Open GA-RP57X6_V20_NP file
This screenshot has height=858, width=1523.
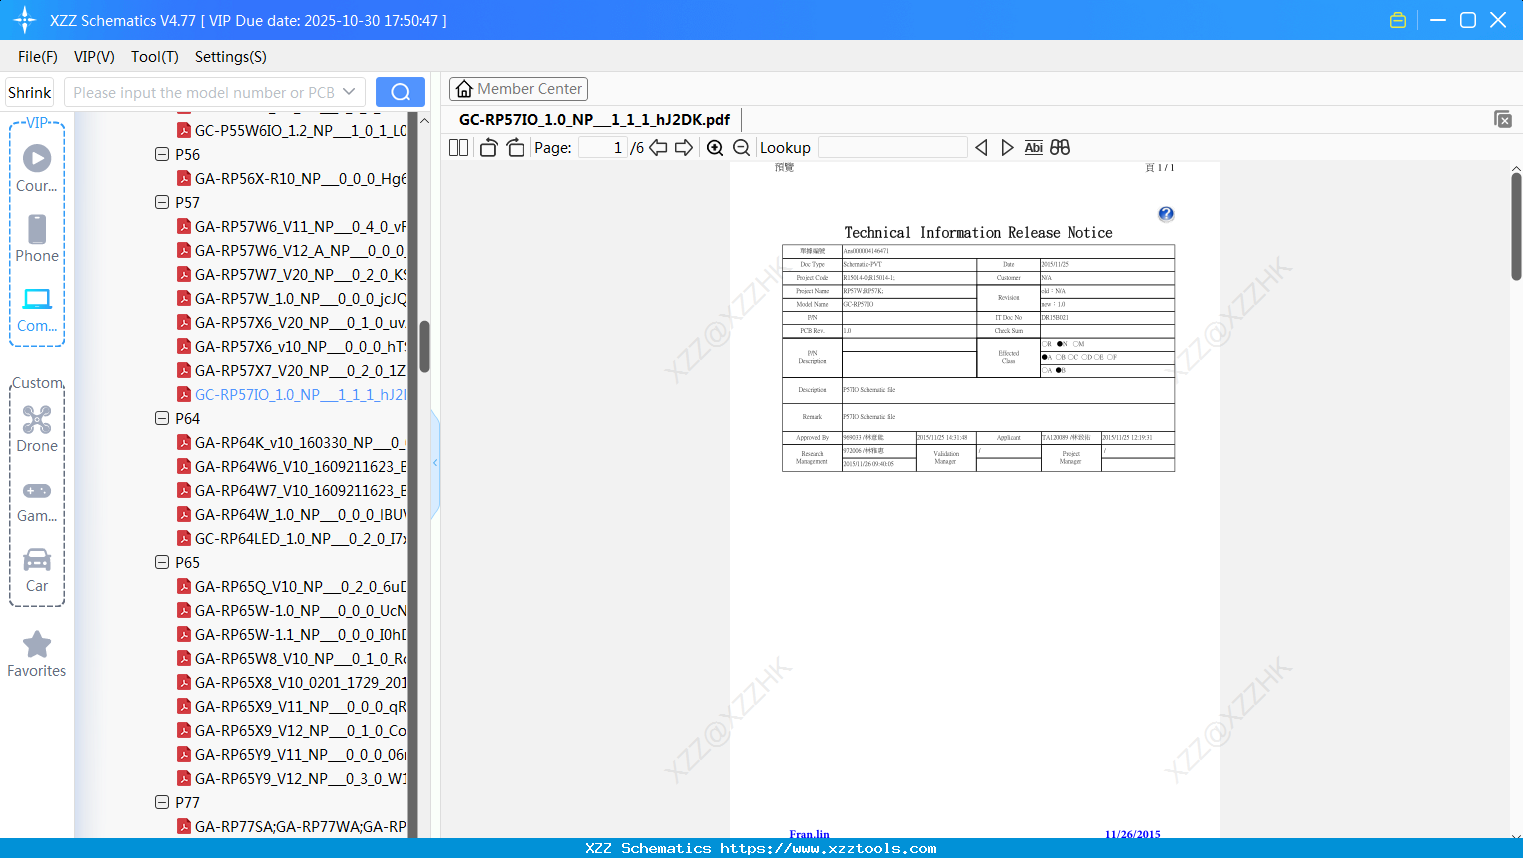[291, 323]
